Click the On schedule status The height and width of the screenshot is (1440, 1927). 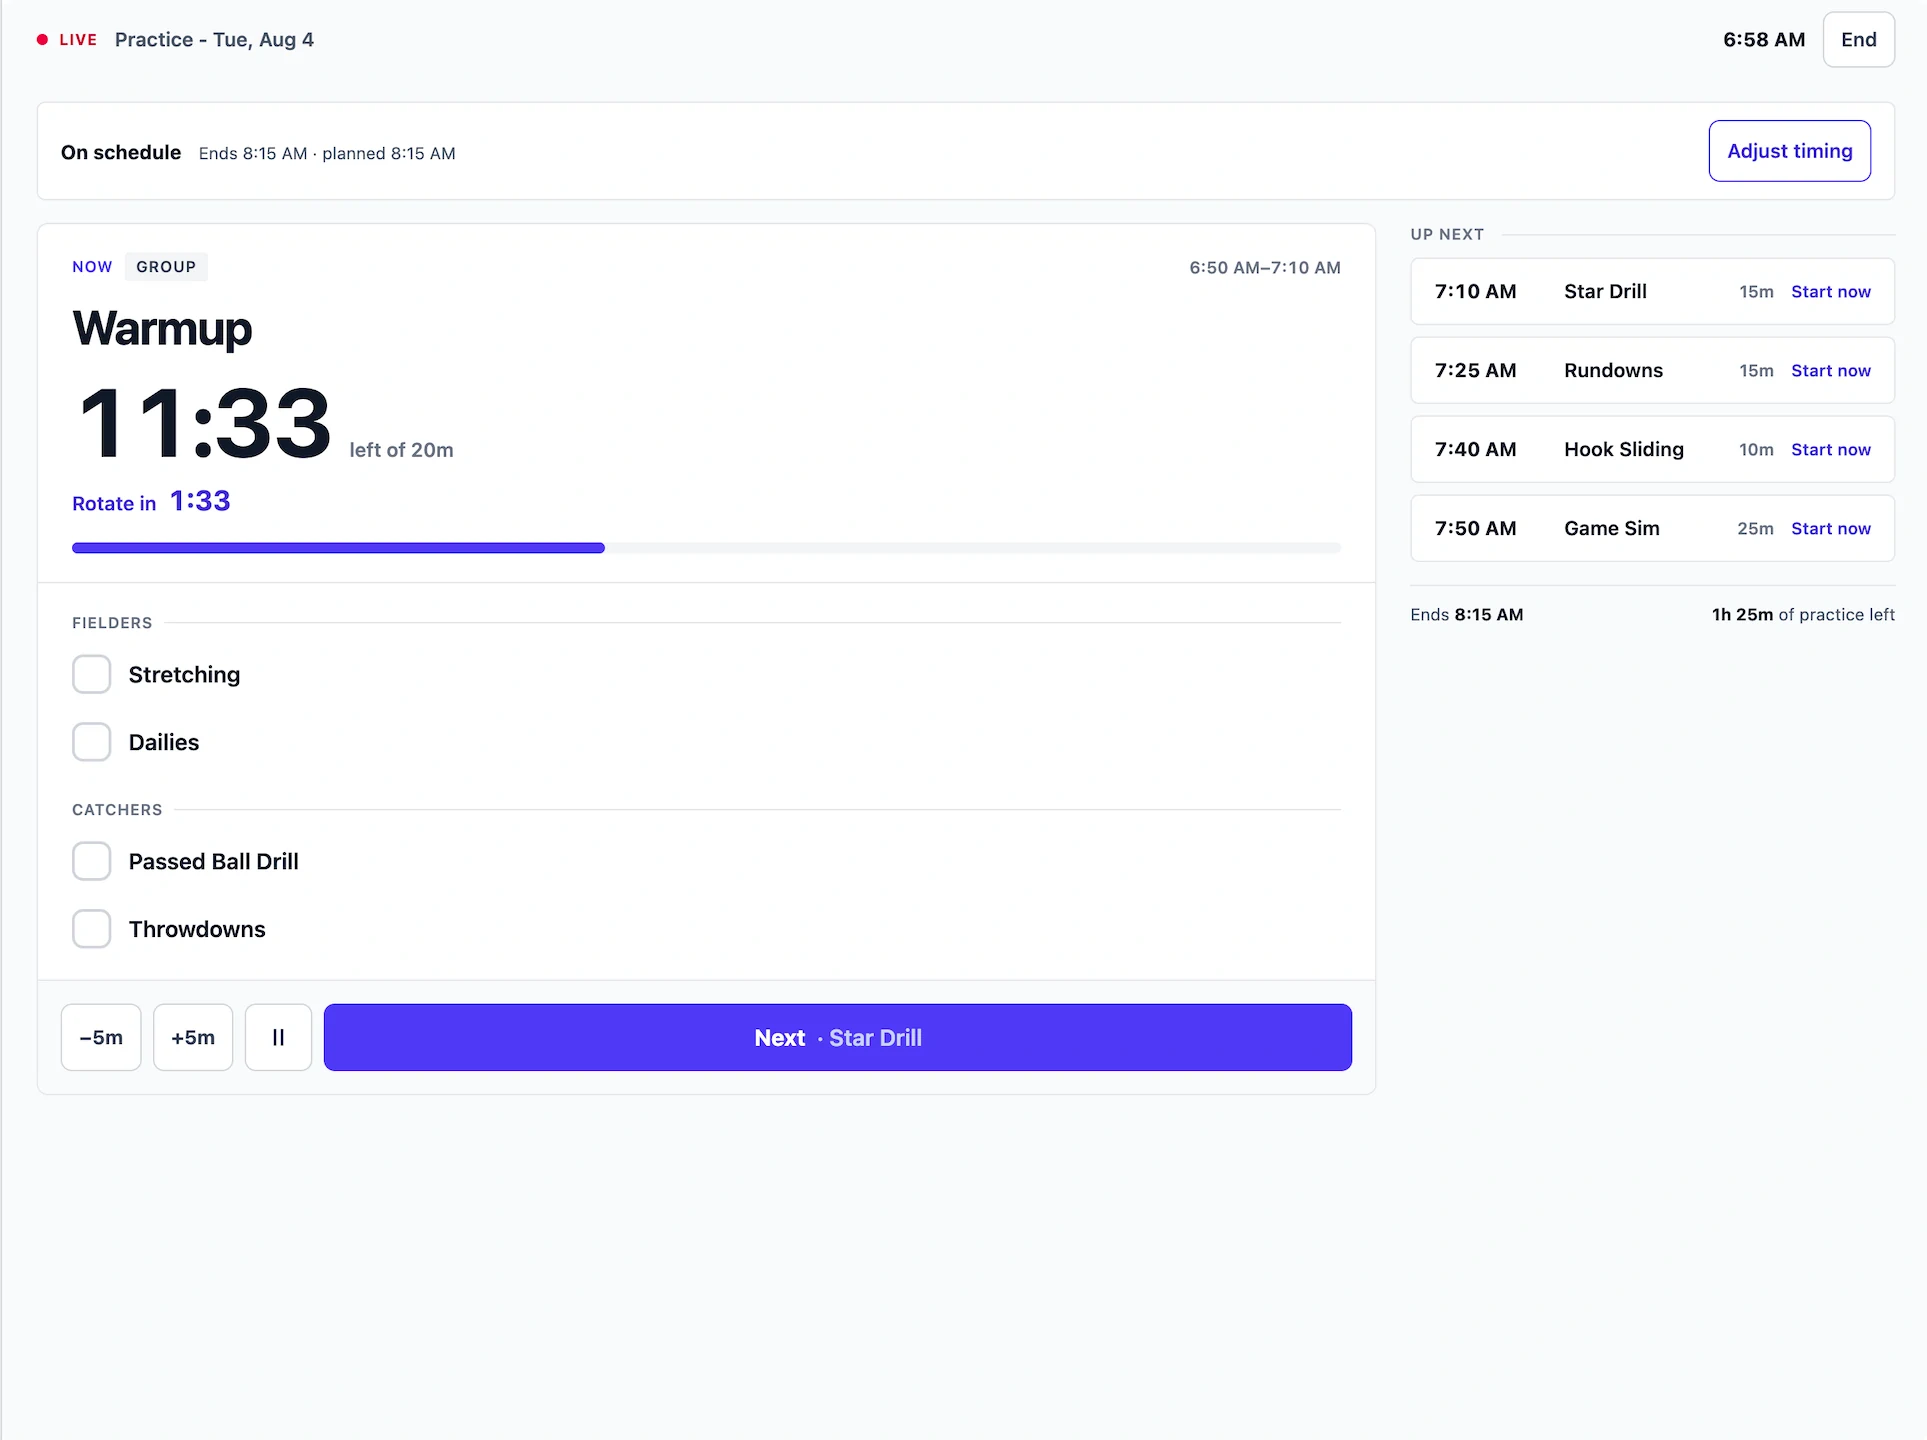coord(121,152)
